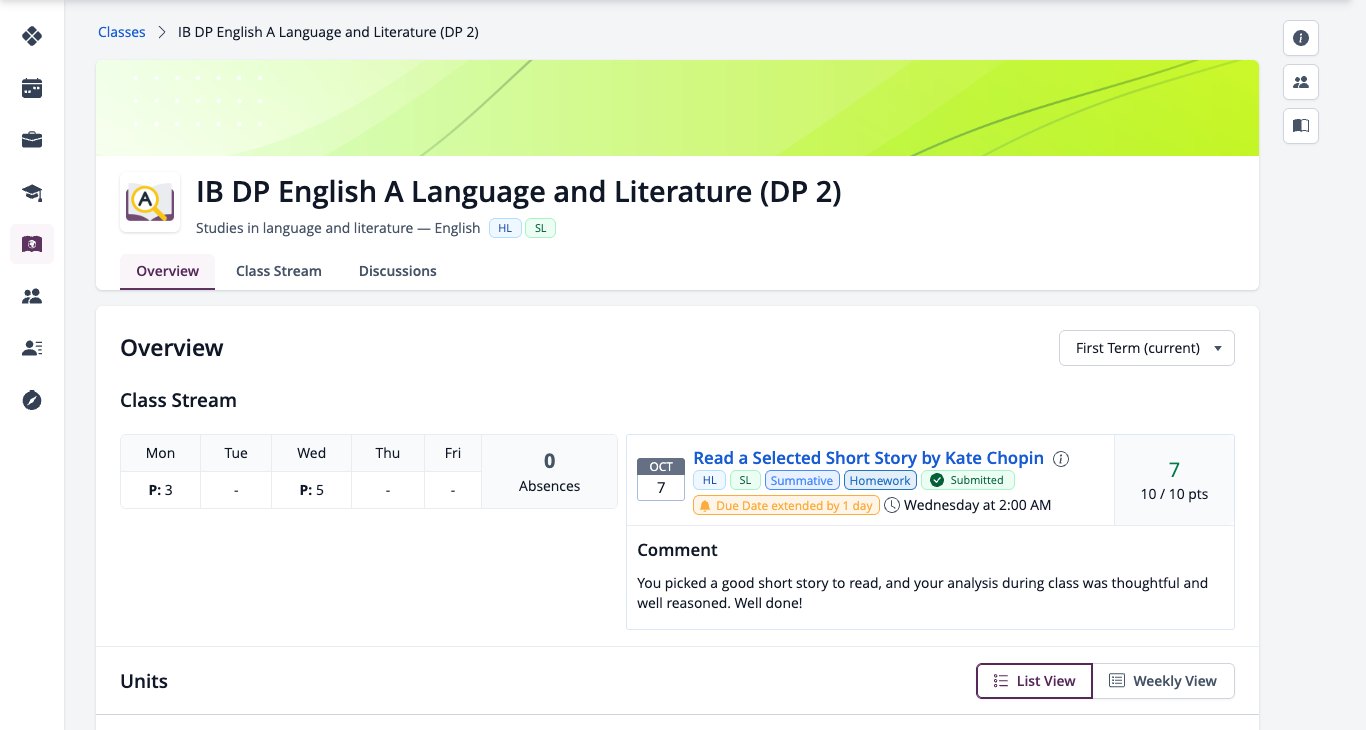Open the Class Stream tab

point(279,271)
